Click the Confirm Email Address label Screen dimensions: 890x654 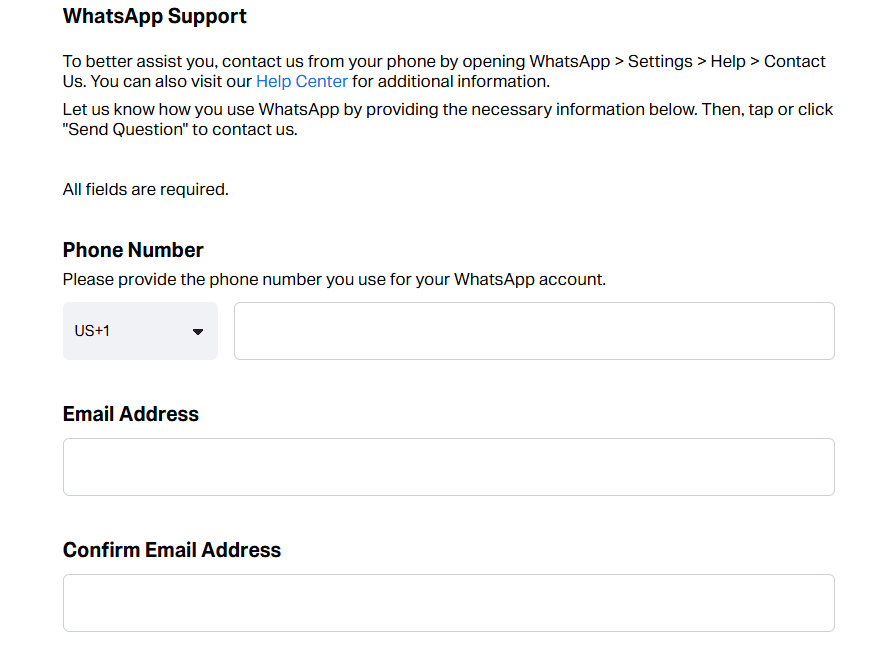click(x=171, y=550)
